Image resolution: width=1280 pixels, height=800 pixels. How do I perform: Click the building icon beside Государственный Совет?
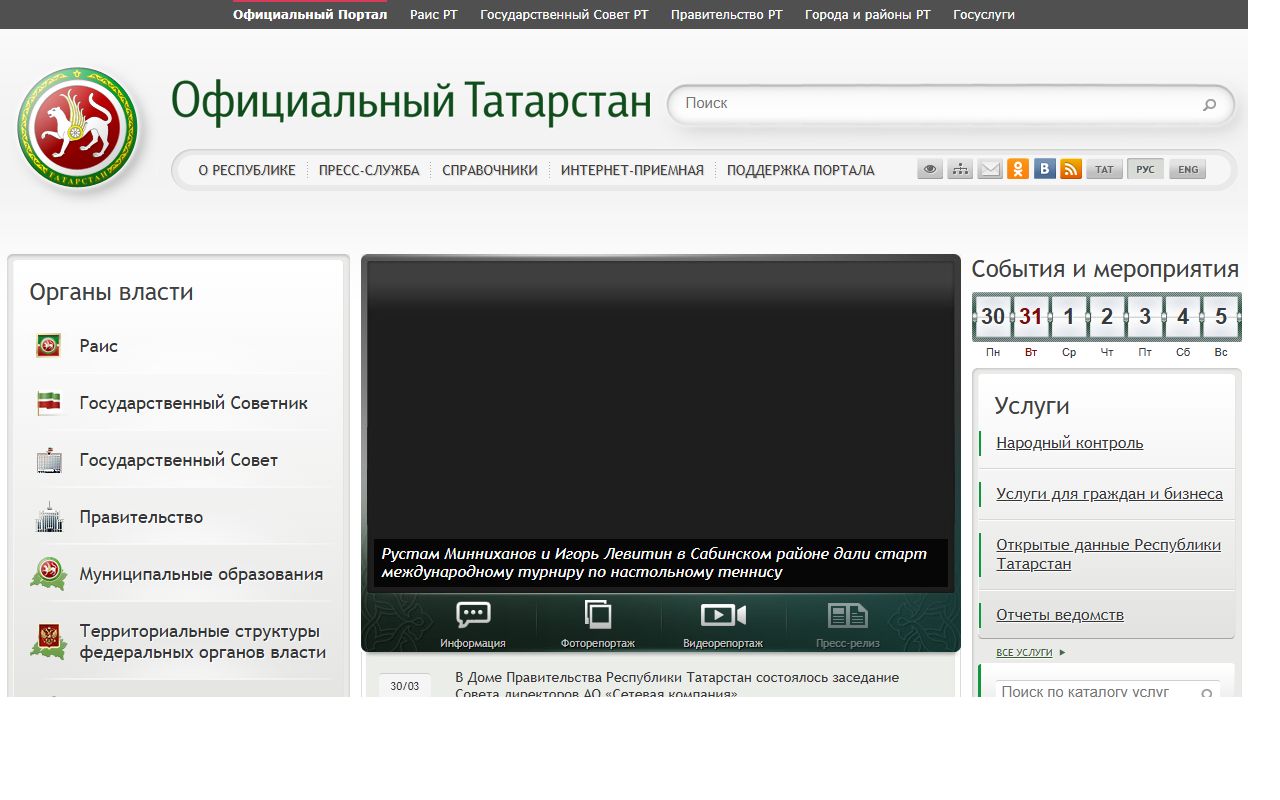(49, 460)
